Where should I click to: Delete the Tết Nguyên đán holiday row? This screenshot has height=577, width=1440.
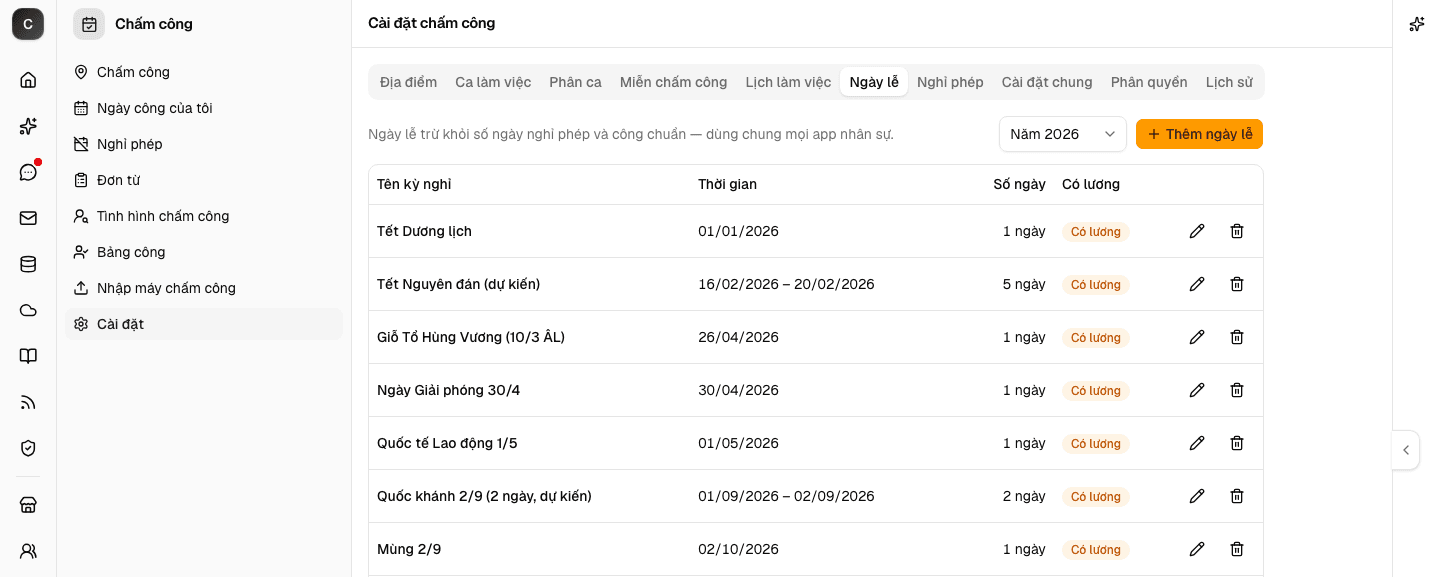pos(1237,284)
